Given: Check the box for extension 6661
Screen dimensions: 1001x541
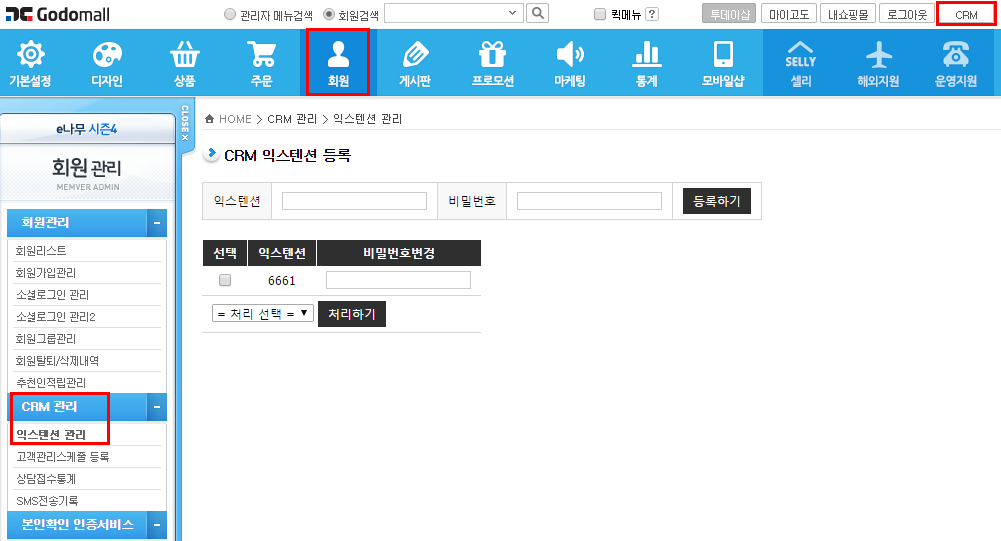Looking at the screenshot, I should pyautogui.click(x=225, y=280).
